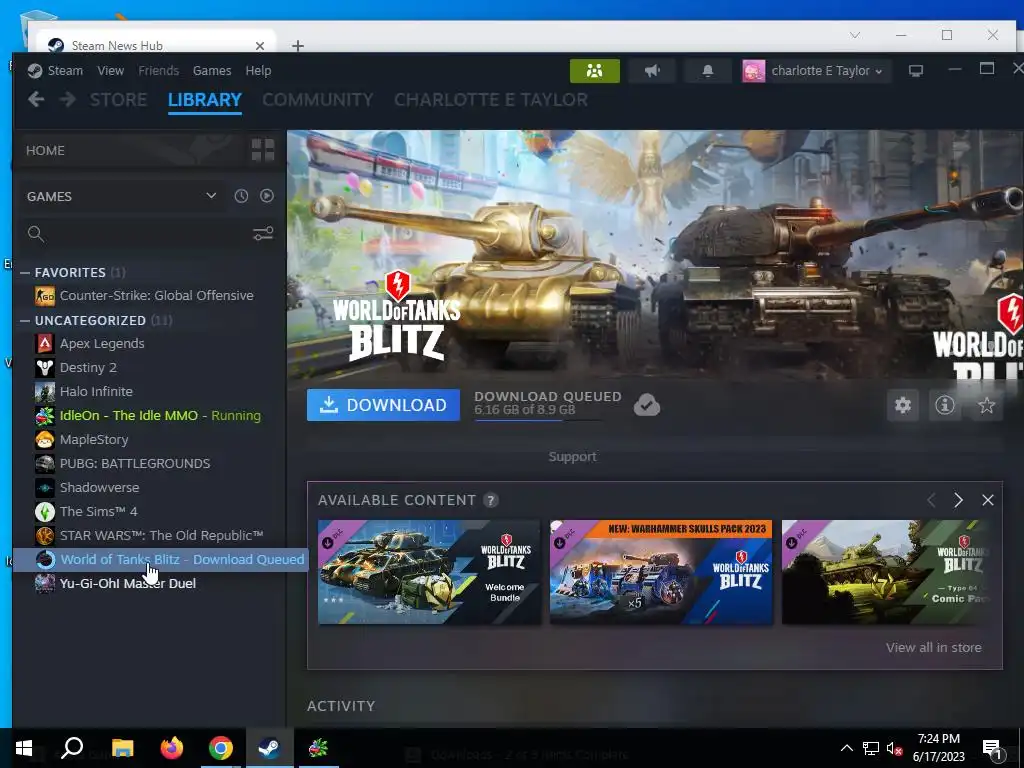Viewport: 1024px width, 768px height.
Task: Select Halo Infinite in library
Action: [96, 392]
